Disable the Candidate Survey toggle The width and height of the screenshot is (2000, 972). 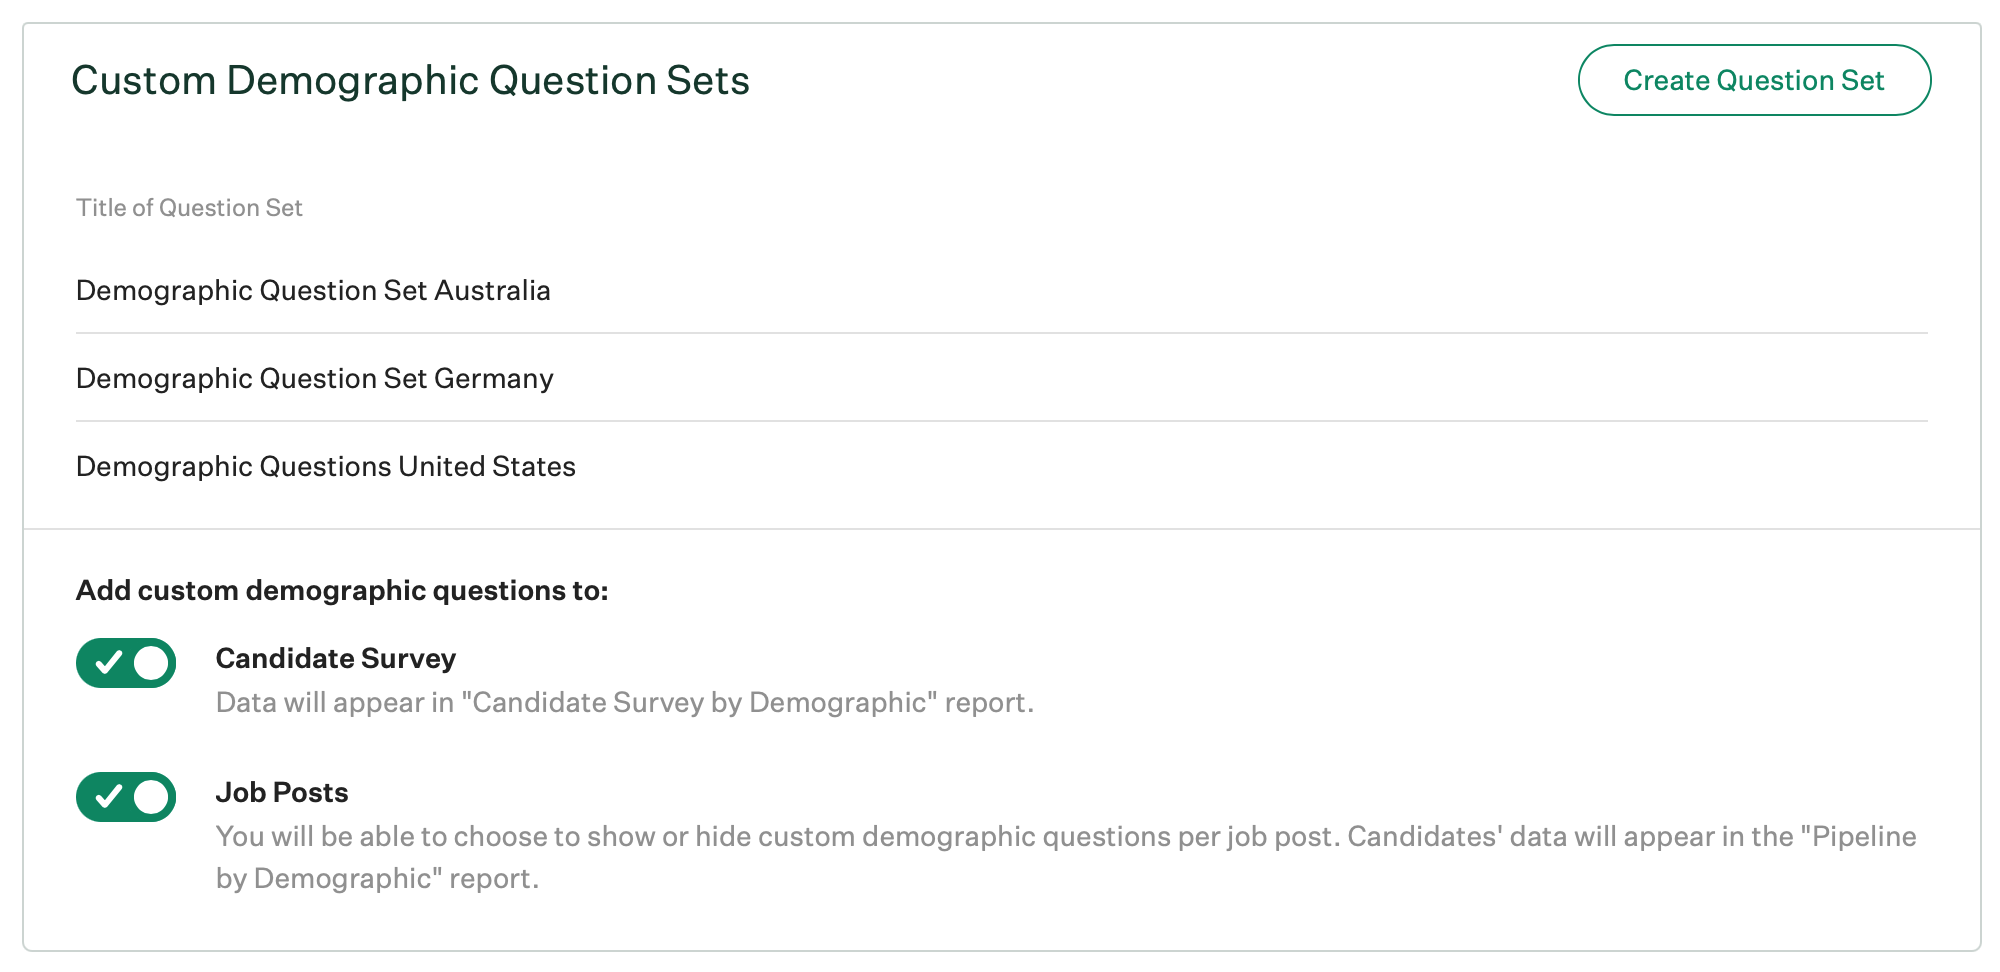126,663
